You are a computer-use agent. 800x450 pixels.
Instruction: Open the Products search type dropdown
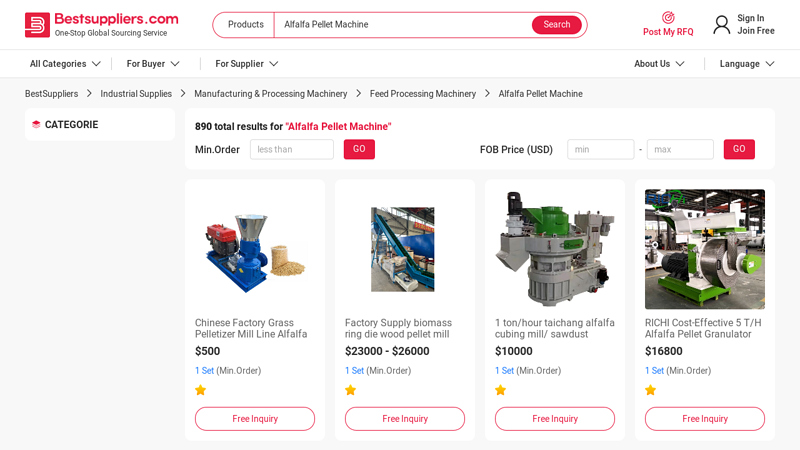[x=245, y=24]
